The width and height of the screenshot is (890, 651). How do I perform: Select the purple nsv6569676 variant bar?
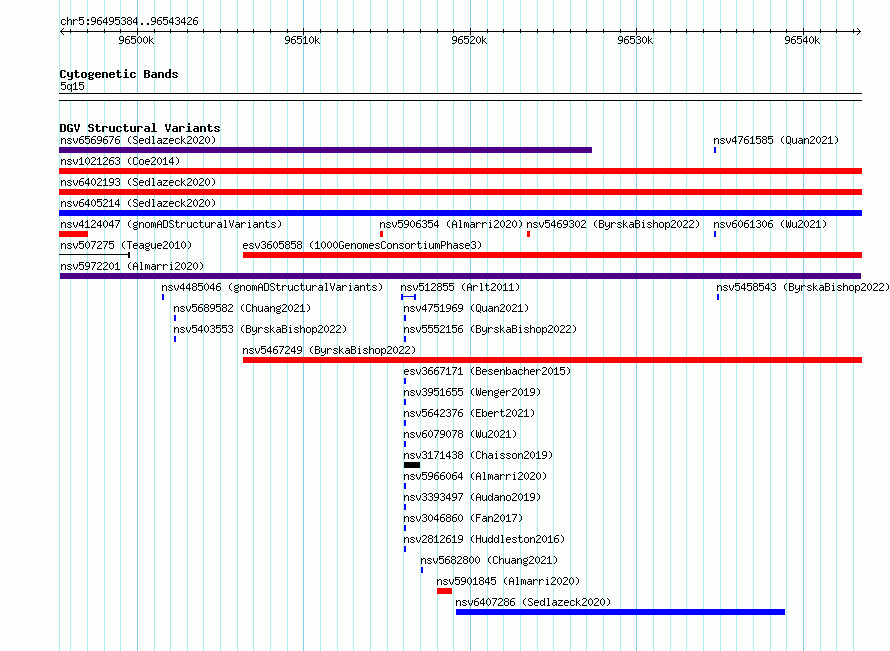(325, 150)
